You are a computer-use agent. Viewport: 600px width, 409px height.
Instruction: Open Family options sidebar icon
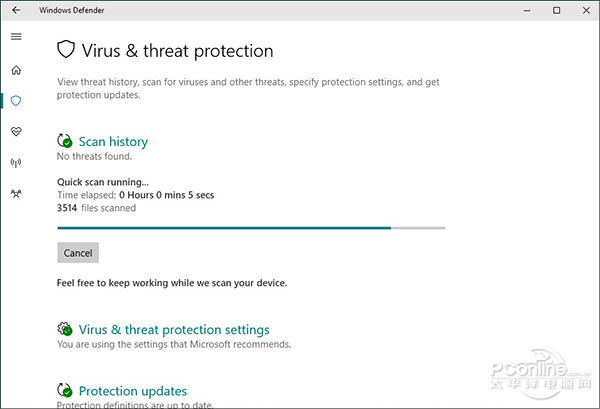click(15, 192)
